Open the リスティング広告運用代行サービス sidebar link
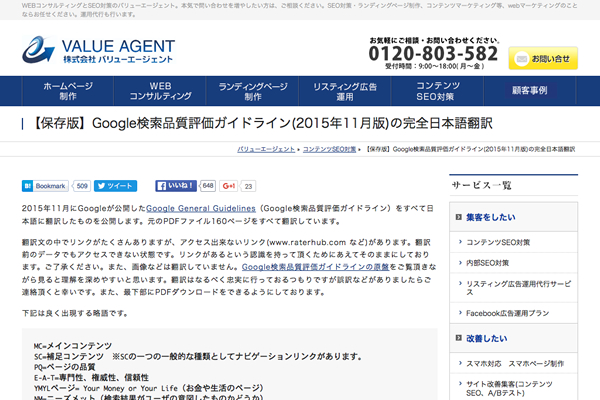 pyautogui.click(x=518, y=288)
